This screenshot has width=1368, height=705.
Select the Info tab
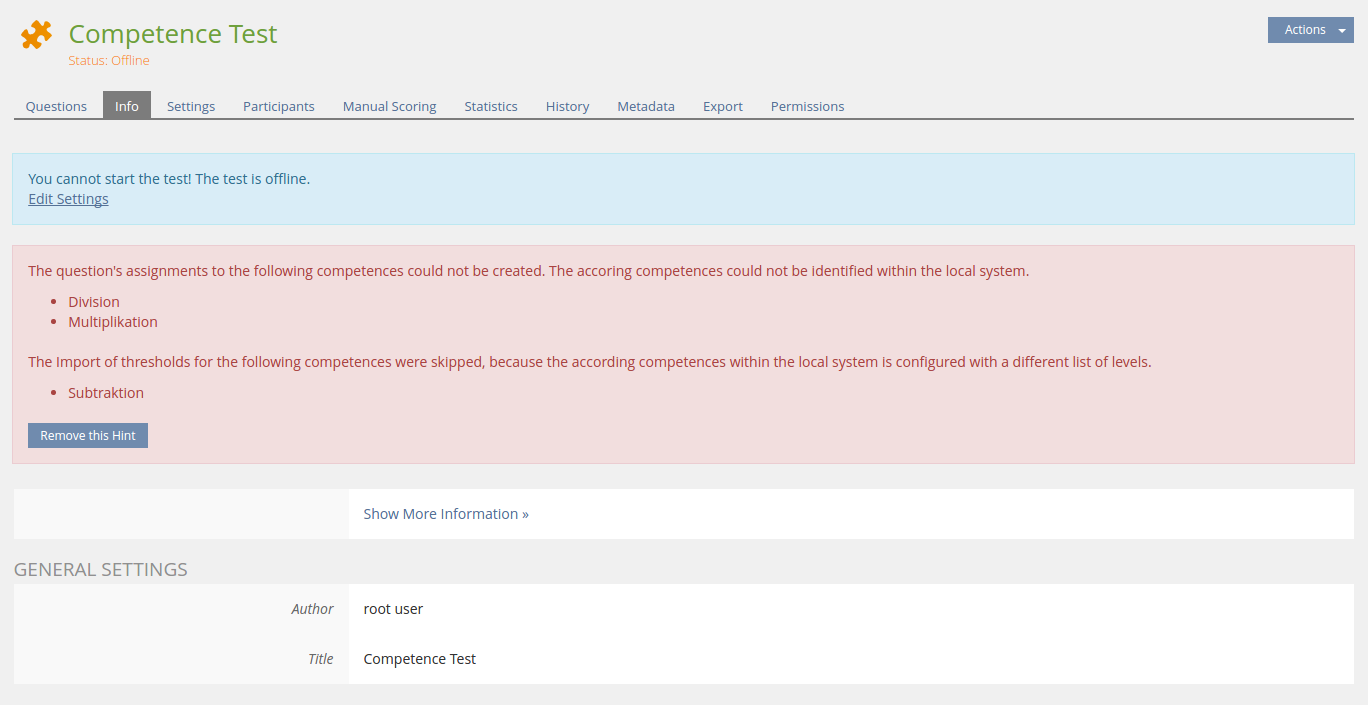(x=127, y=106)
